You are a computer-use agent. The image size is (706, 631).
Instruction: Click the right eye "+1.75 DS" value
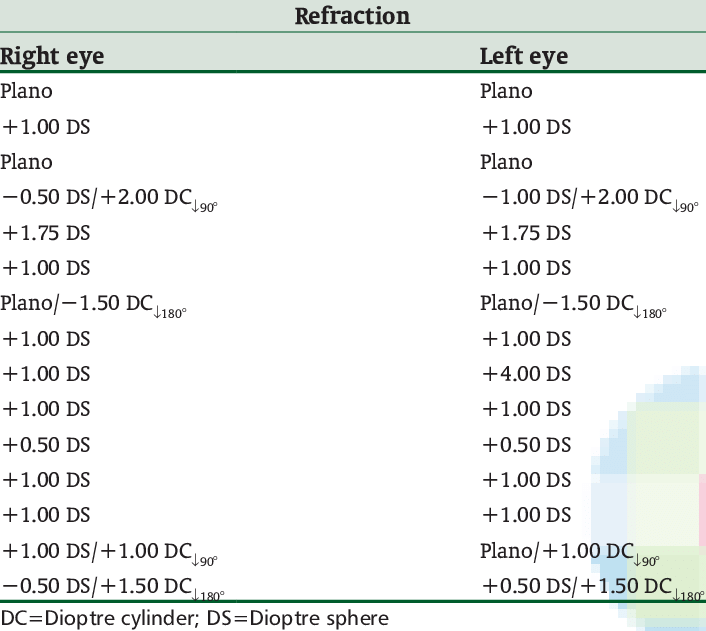click(x=46, y=233)
